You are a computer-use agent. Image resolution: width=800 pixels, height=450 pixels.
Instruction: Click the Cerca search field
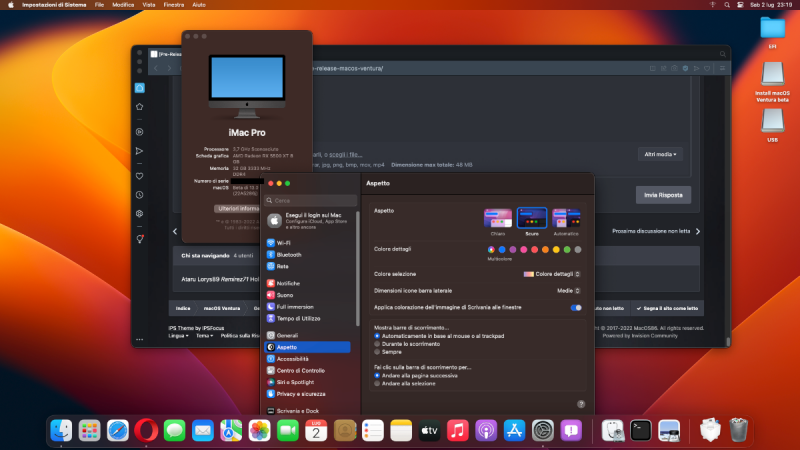click(310, 201)
